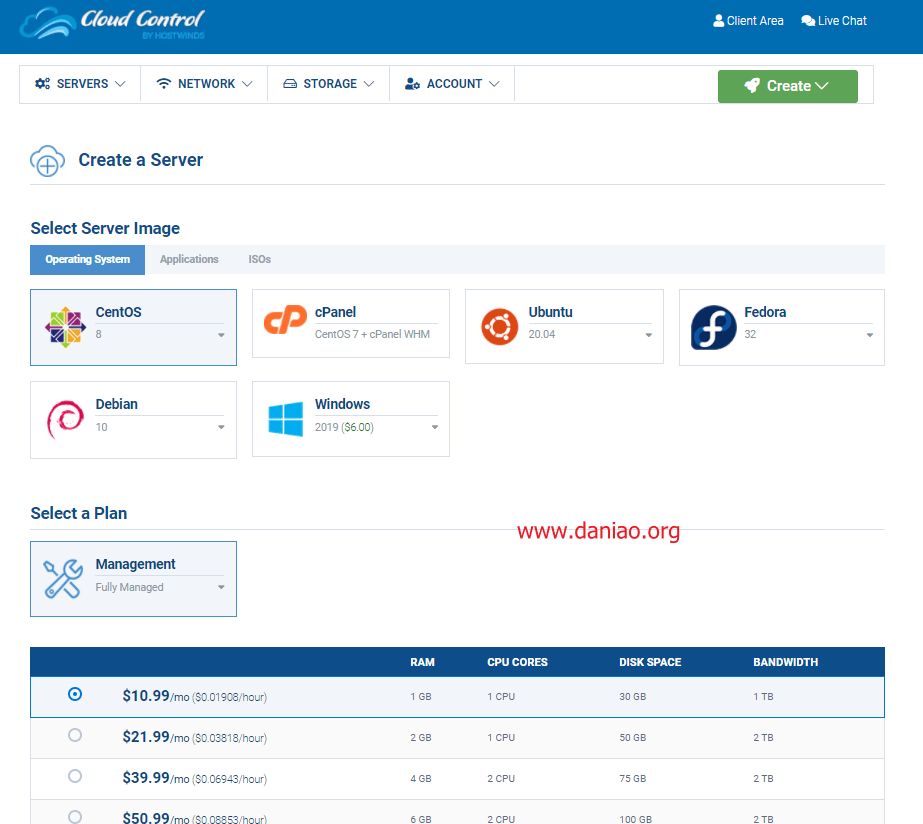Screen dimensions: 923x824
Task: Click the Select a Plan heading
Action: (79, 513)
